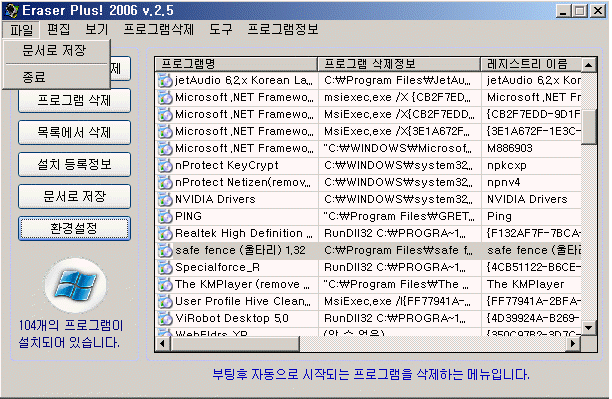
Task: Select the nProtect KeyCrypt entry
Action: click(227, 166)
